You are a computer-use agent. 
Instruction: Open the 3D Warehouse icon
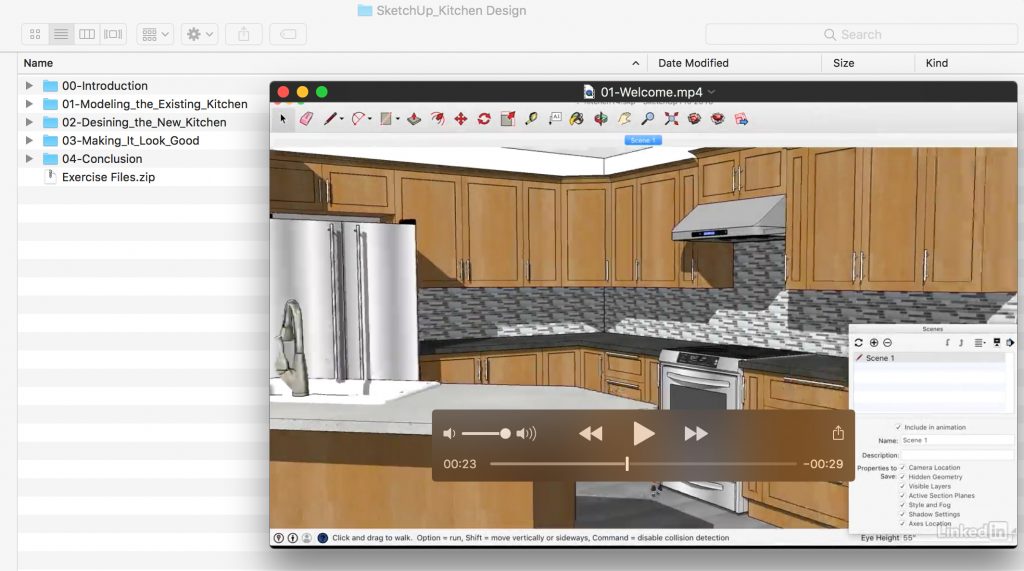[694, 119]
